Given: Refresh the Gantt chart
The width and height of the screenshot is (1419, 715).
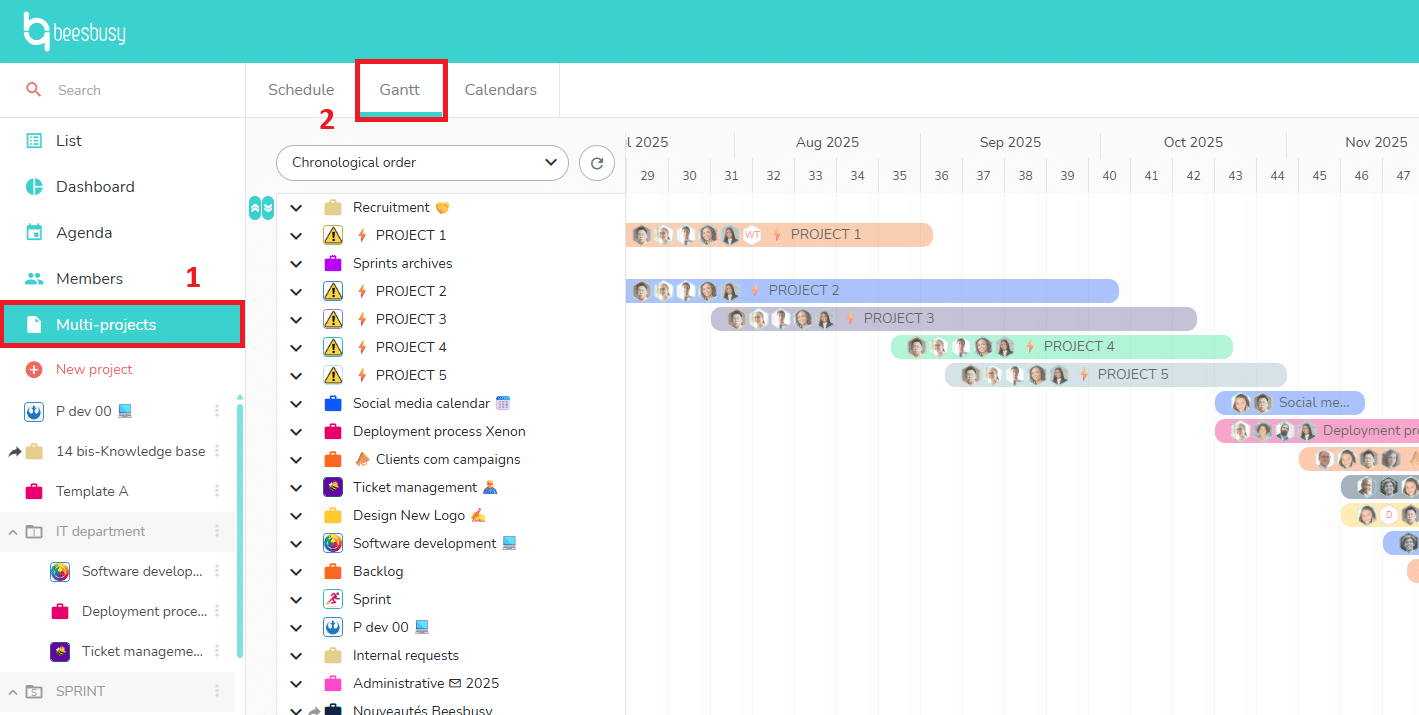Looking at the screenshot, I should coord(596,162).
